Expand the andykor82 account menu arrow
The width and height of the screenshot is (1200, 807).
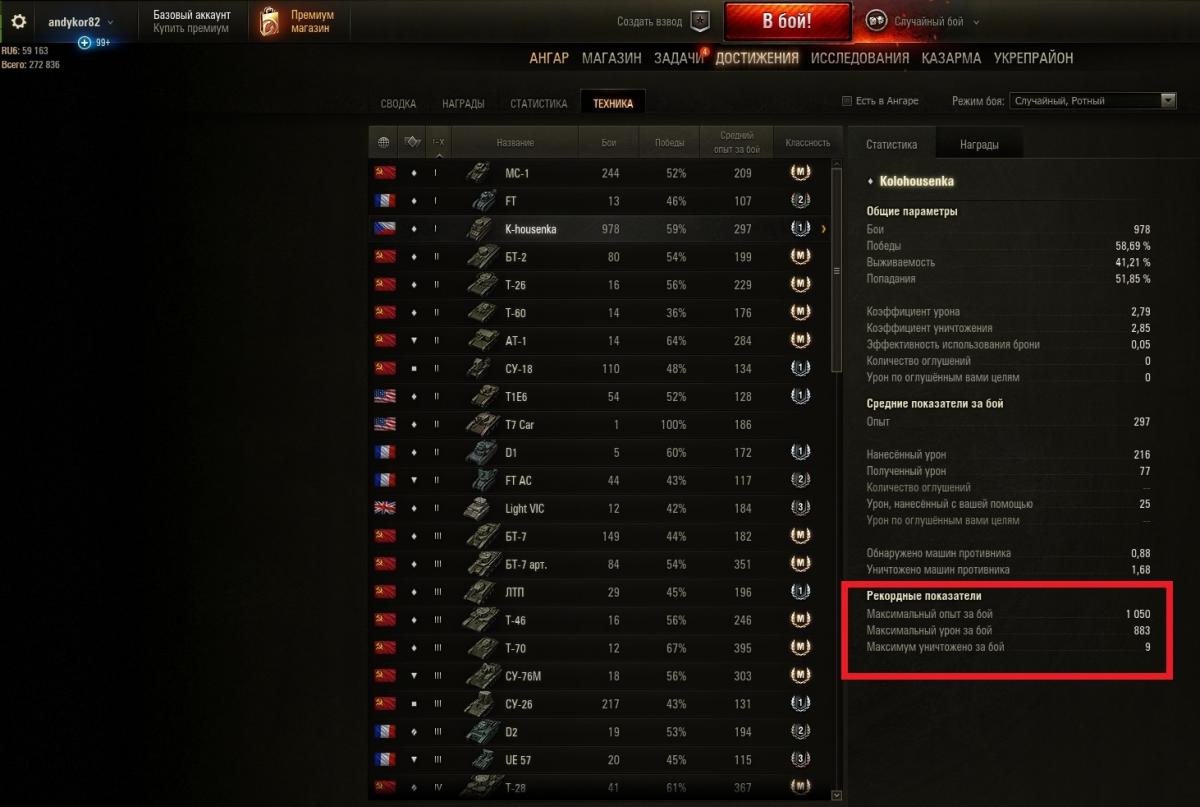[110, 22]
